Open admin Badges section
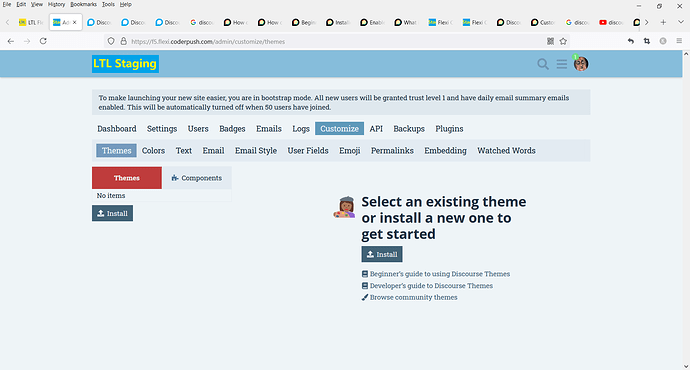 click(232, 128)
